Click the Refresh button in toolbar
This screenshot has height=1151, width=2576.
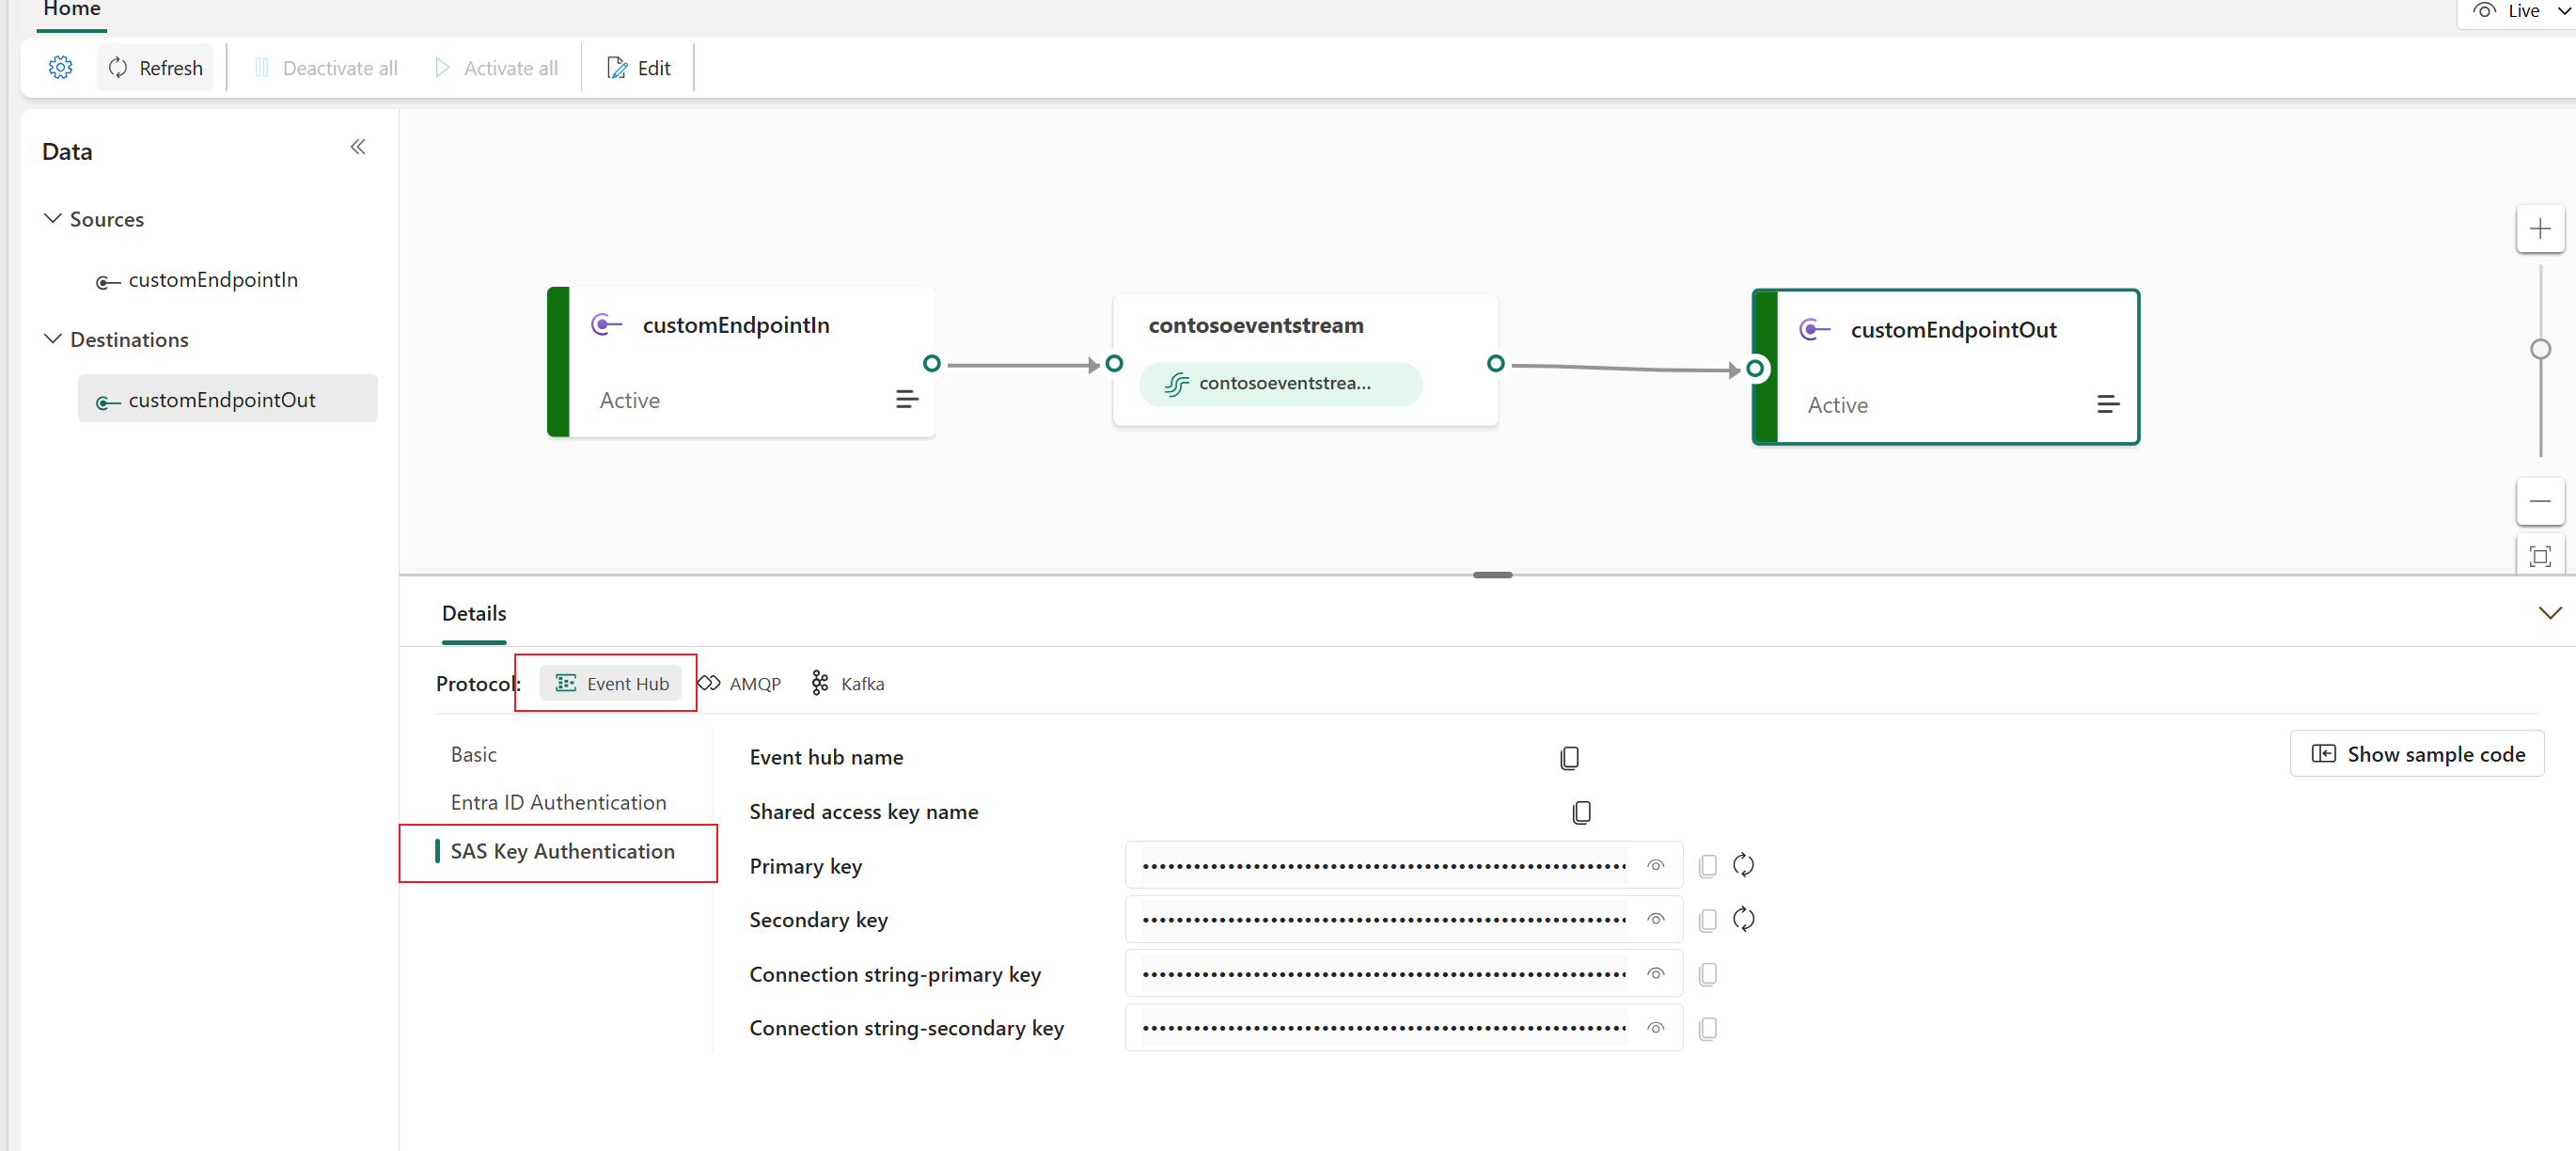click(156, 68)
